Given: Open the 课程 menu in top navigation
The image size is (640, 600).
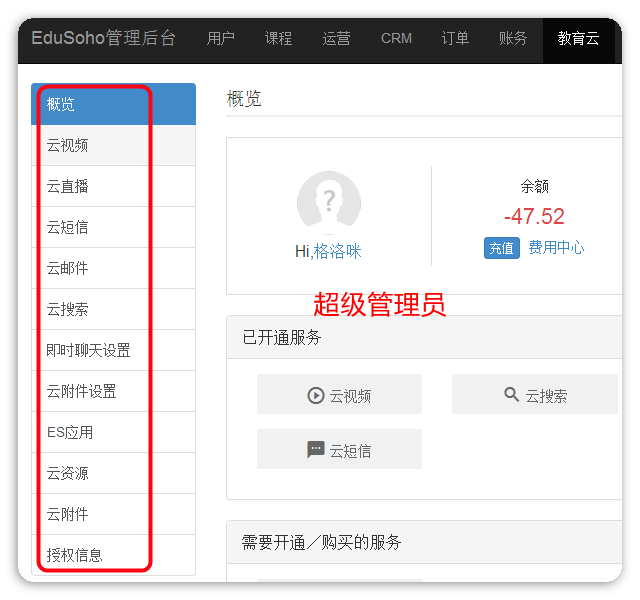Looking at the screenshot, I should click(x=278, y=38).
